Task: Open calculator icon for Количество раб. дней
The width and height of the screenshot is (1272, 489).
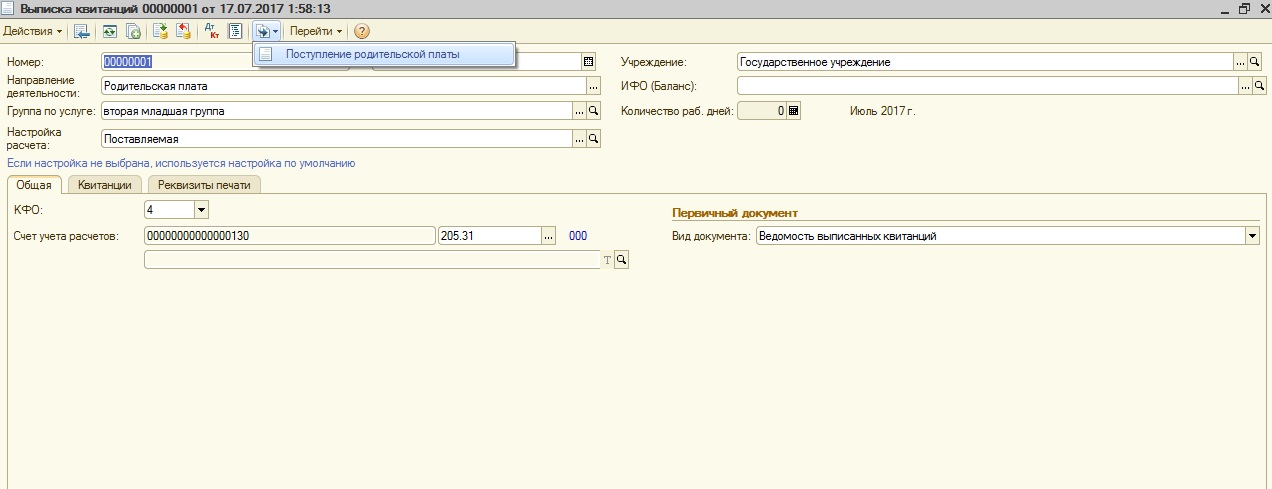Action: (x=794, y=111)
